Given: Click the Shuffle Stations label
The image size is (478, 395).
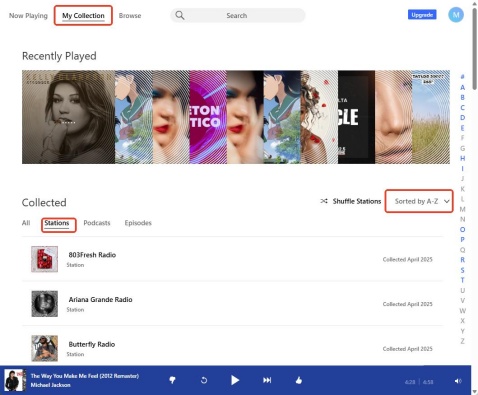Looking at the screenshot, I should [x=357, y=201].
